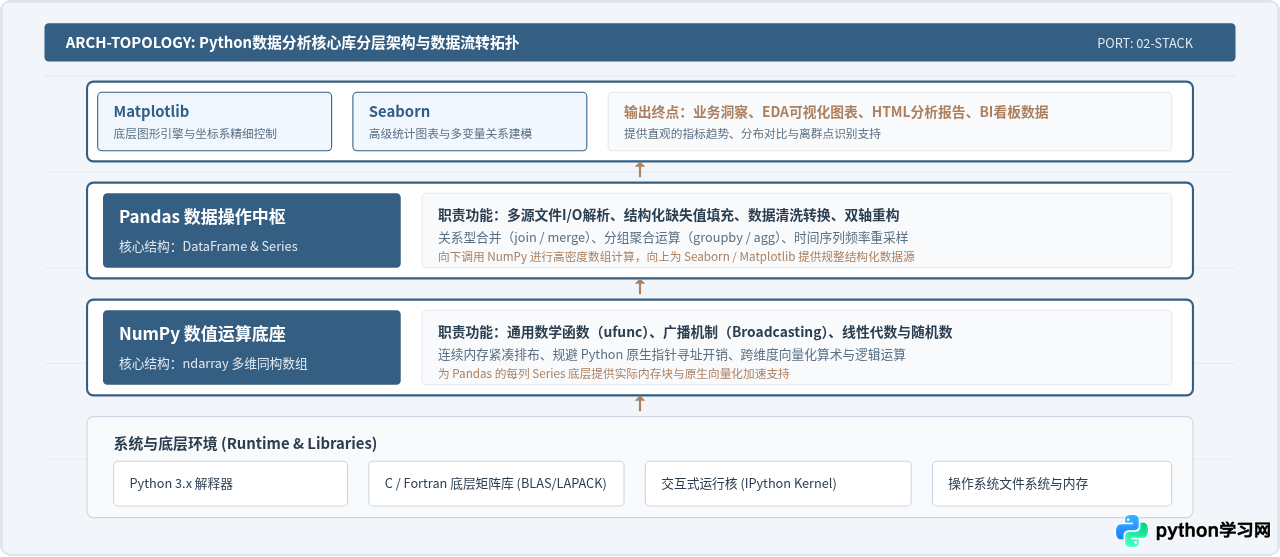Click the ARCH-TOPOLOGY header title text
1280x557 pixels.
291,43
